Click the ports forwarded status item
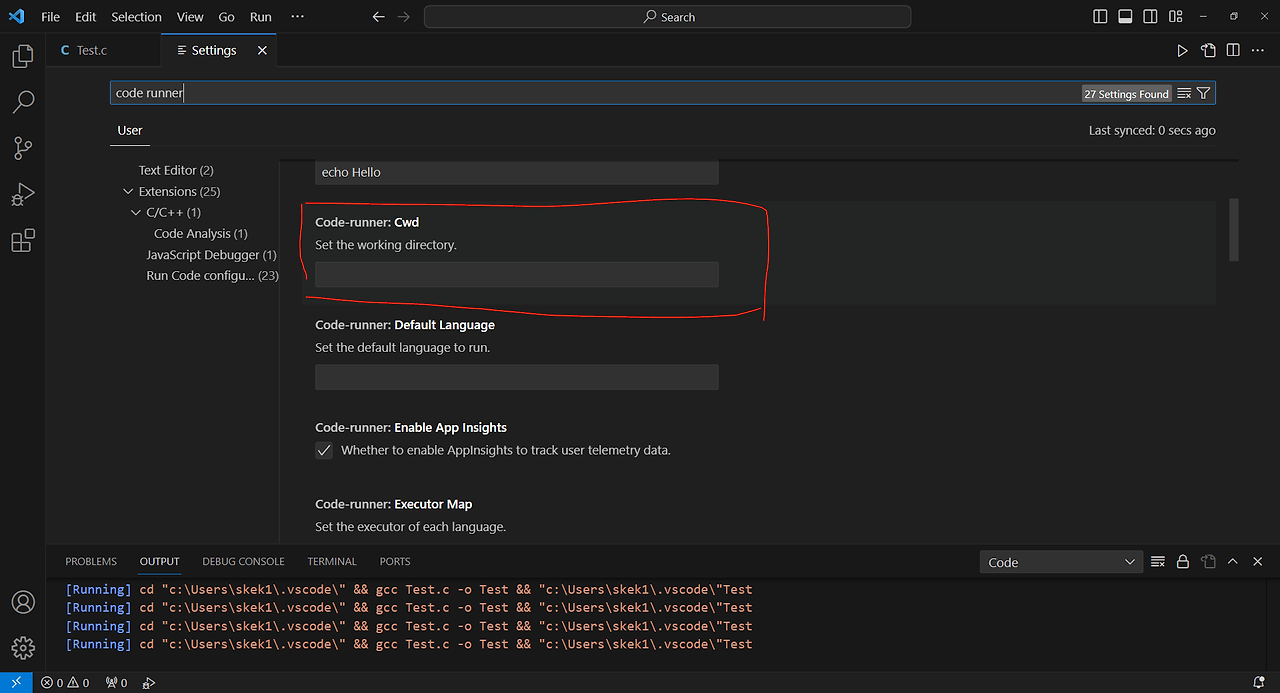The width and height of the screenshot is (1280, 693). (x=117, y=683)
